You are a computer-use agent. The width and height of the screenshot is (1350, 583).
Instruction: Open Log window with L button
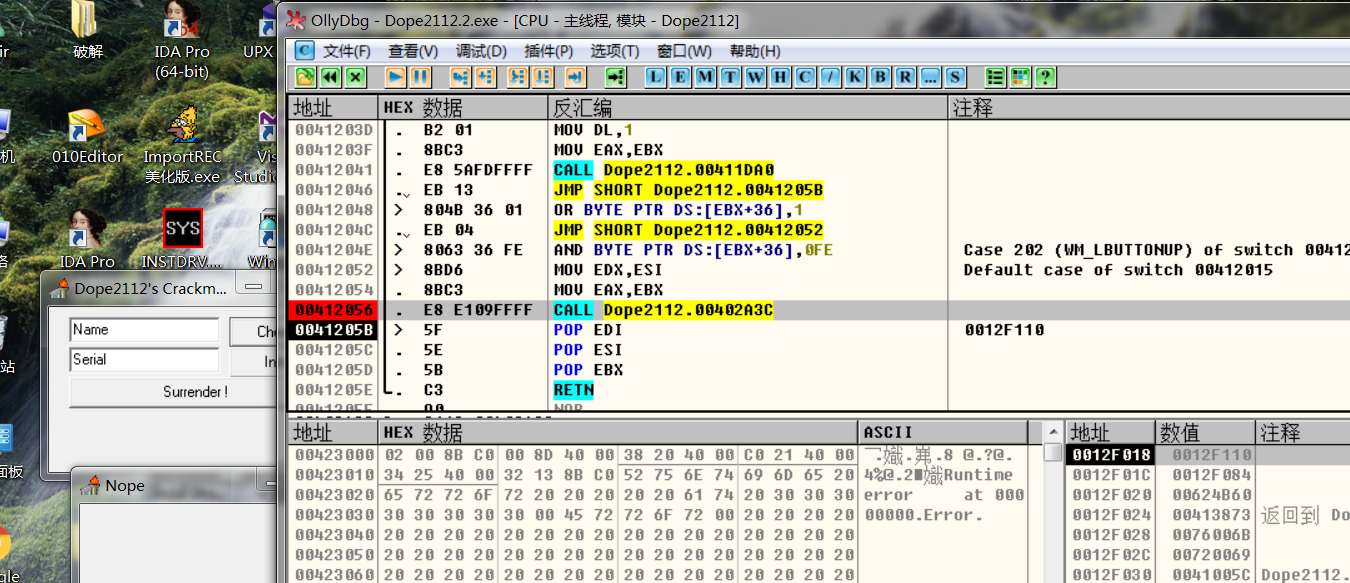pos(656,76)
